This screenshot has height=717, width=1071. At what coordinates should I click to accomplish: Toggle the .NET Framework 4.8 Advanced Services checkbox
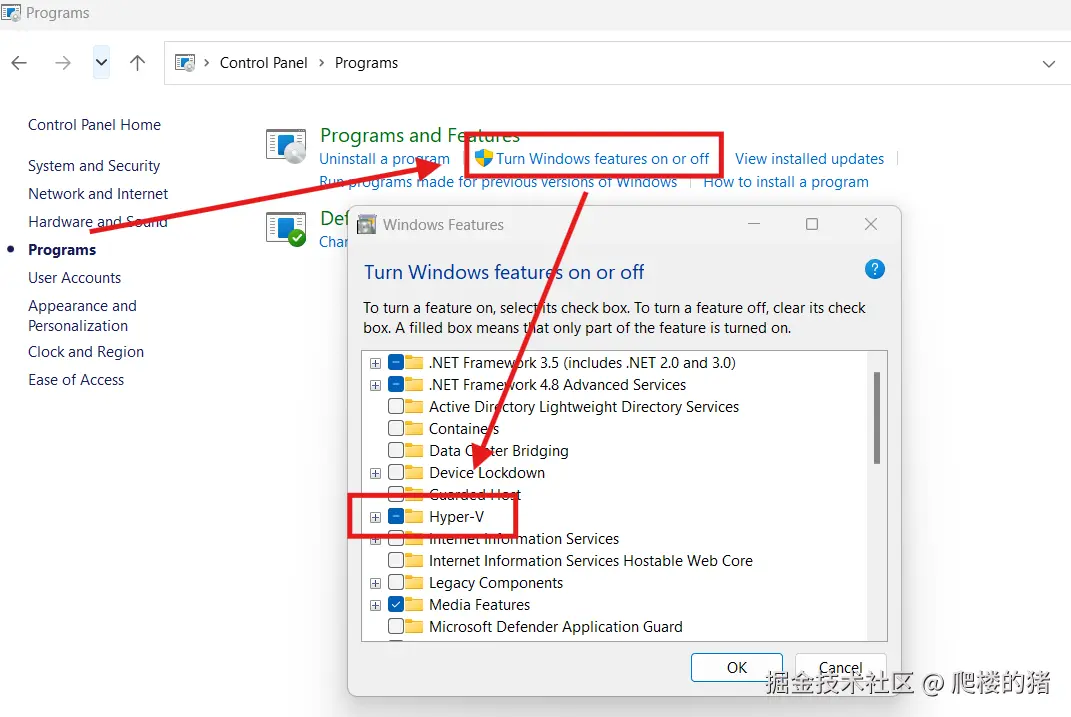[395, 384]
